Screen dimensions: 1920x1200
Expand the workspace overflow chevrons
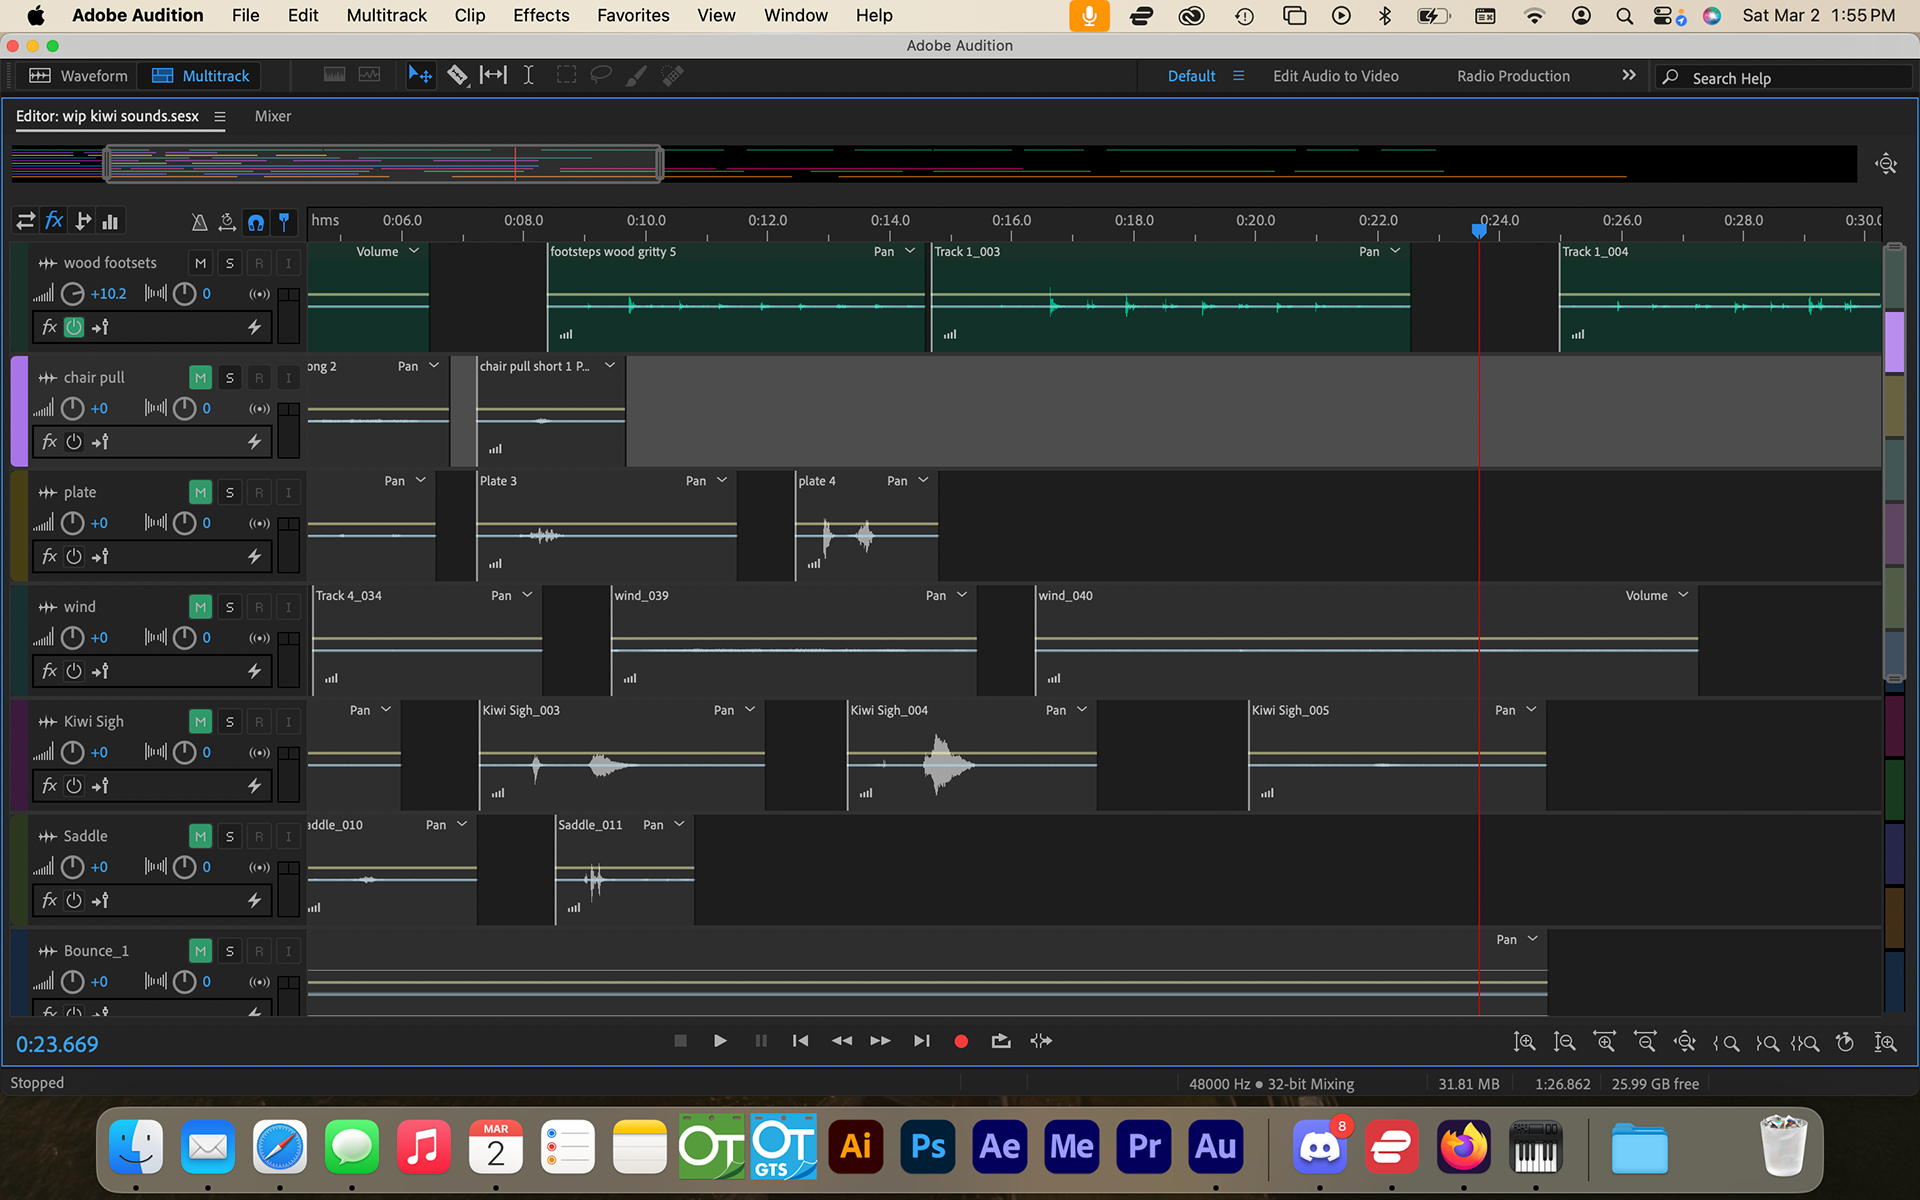pos(1629,75)
